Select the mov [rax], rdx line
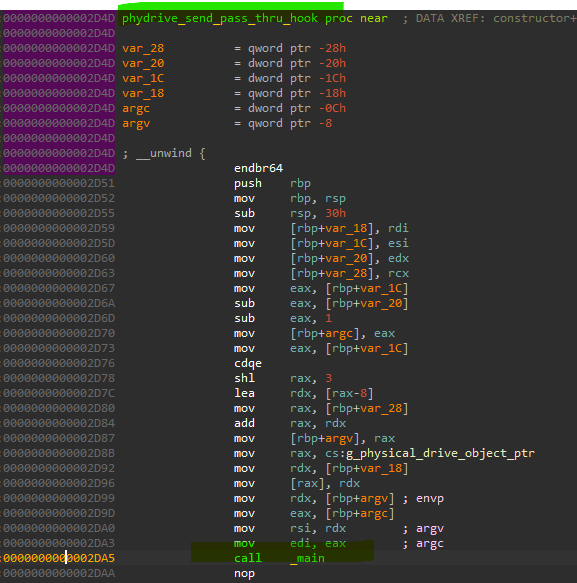This screenshot has width=577, height=583. (x=297, y=484)
